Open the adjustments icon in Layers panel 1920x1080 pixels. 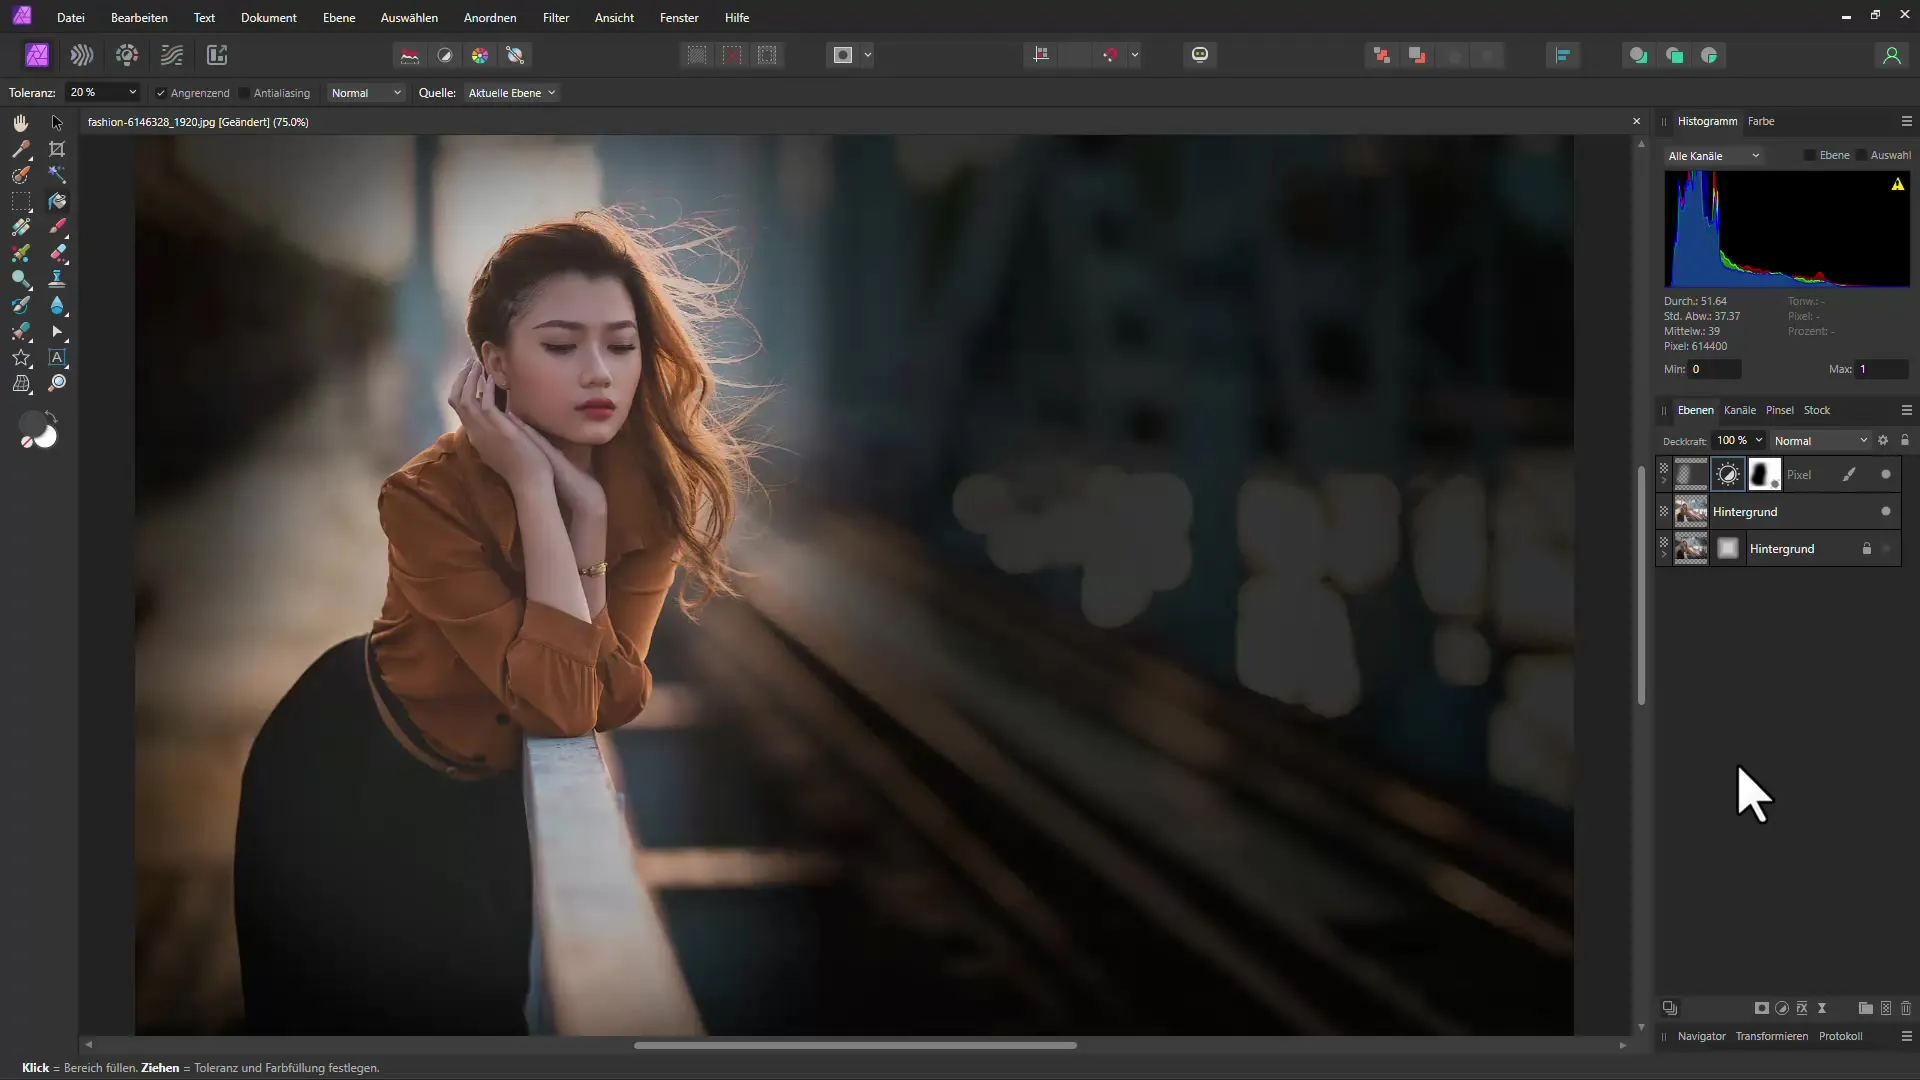pos(1782,1008)
